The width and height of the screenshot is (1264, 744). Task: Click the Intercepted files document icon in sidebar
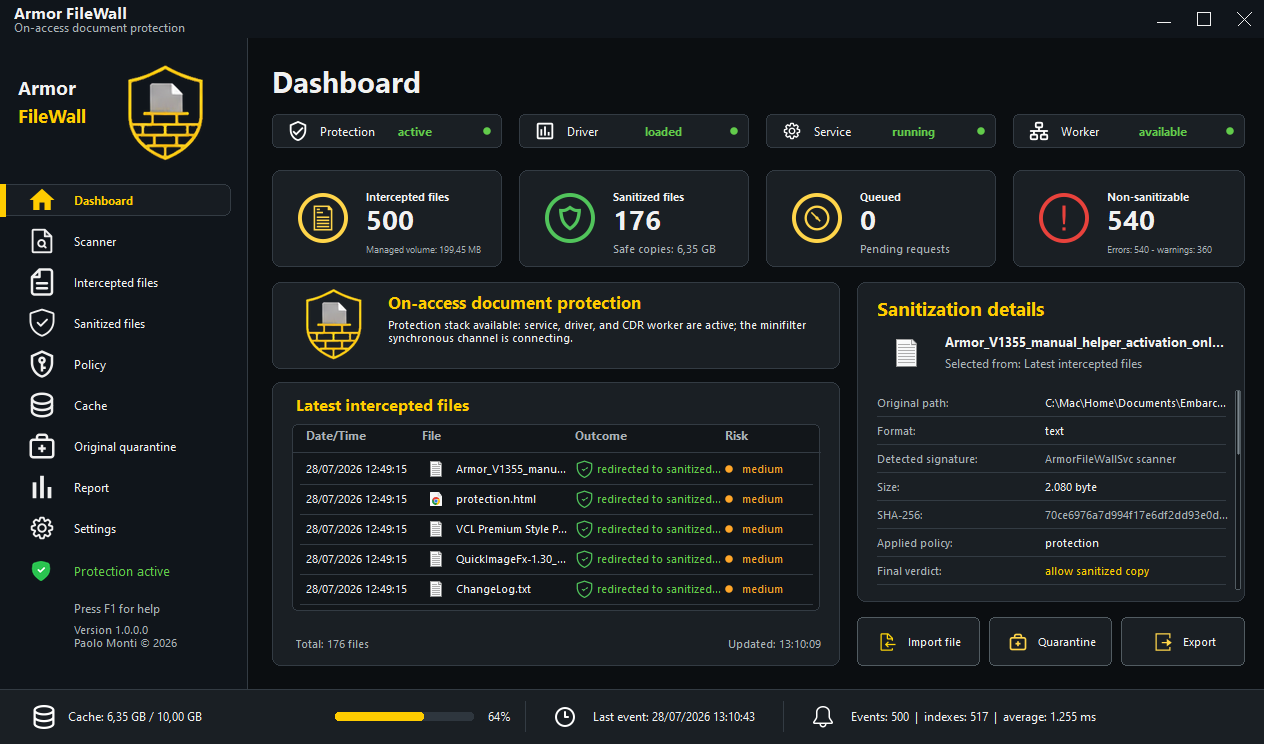click(42, 282)
